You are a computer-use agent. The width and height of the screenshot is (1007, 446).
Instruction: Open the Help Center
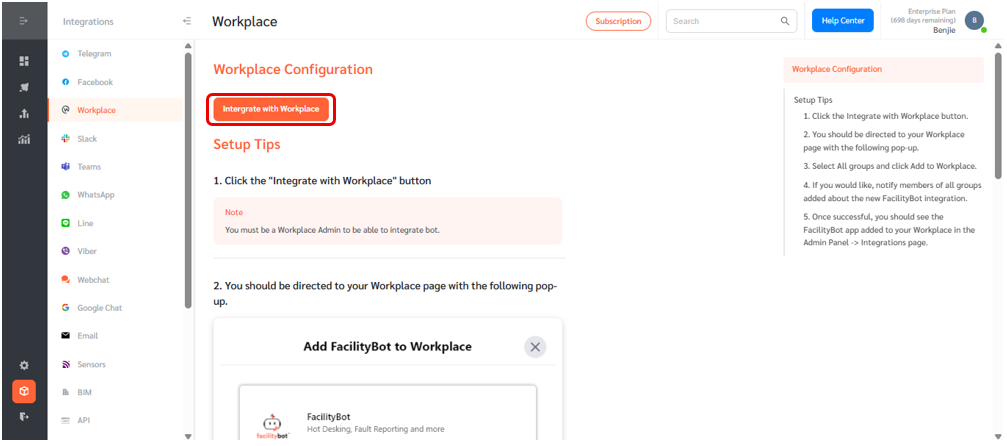pos(843,21)
